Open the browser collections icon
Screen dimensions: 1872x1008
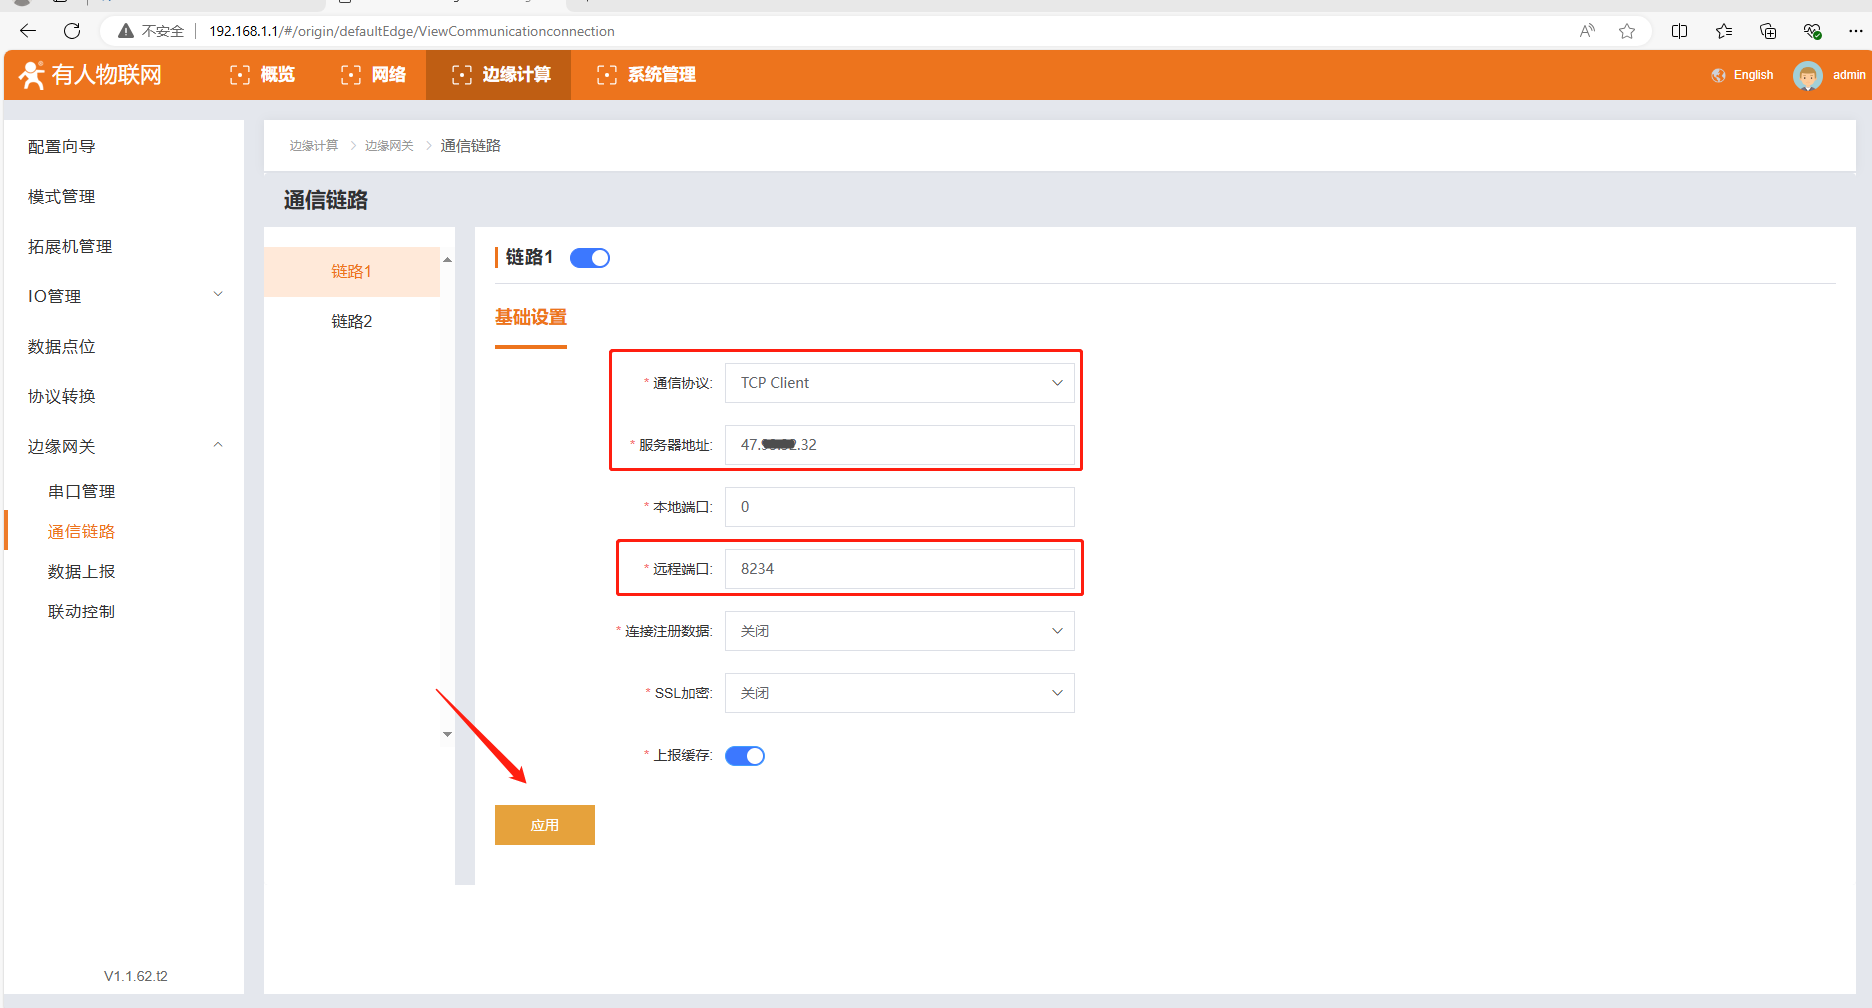point(1767,31)
